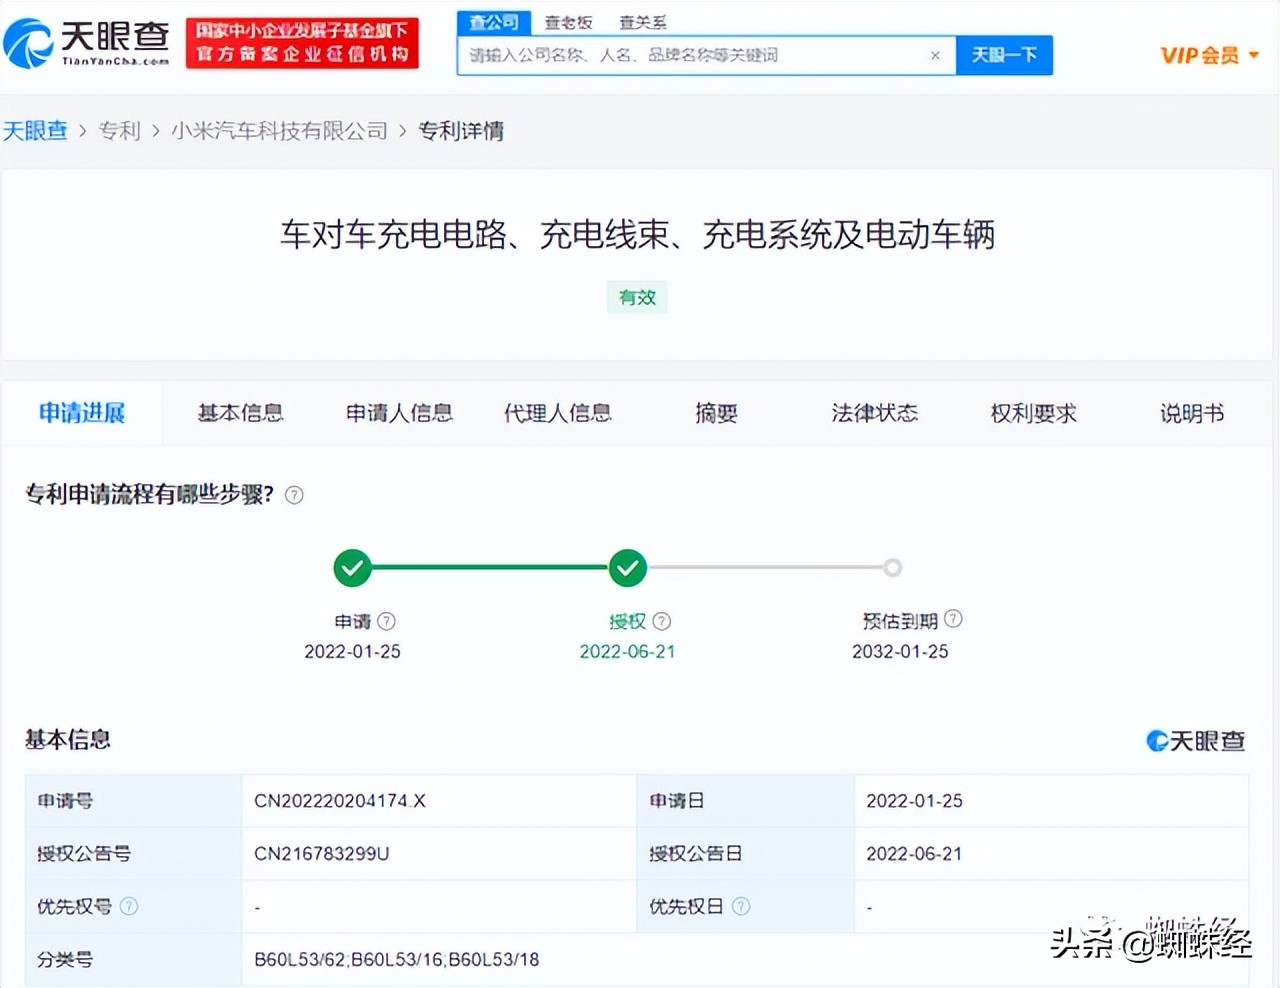Viewport: 1280px width, 988px height.
Task: Click the green 有效 status badge
Action: 637,297
